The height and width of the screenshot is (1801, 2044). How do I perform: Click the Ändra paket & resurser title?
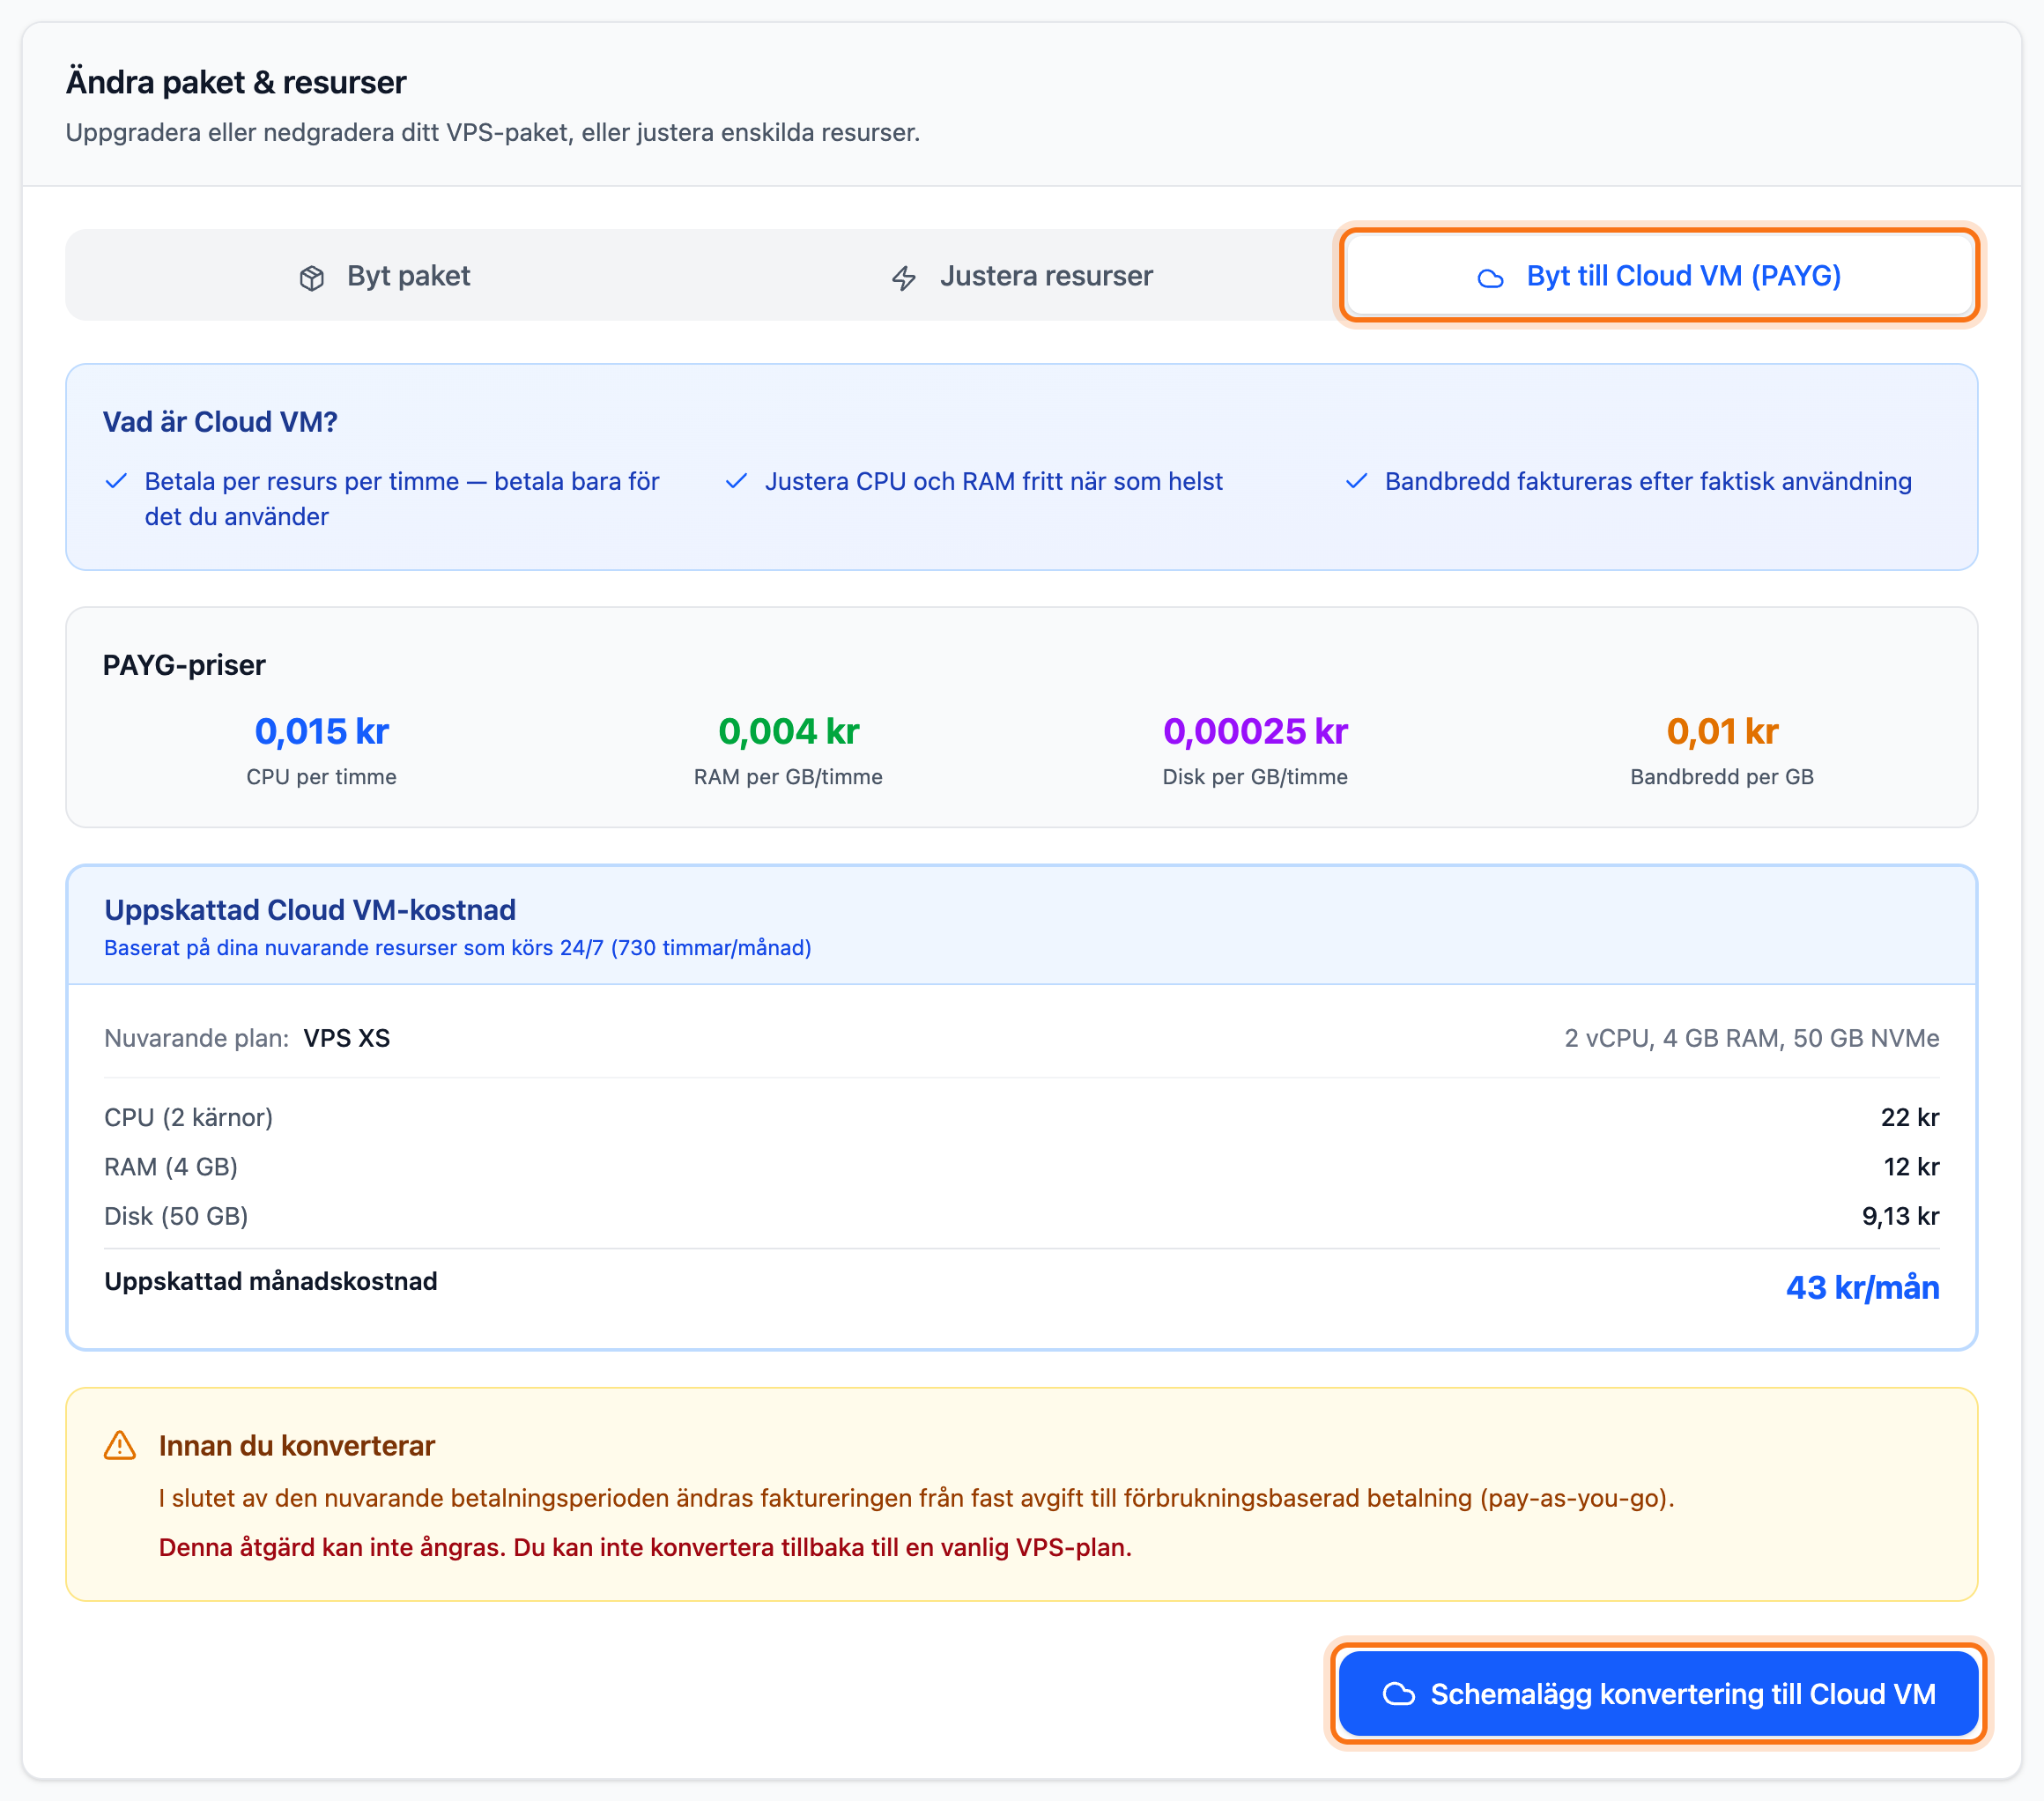pos(236,82)
